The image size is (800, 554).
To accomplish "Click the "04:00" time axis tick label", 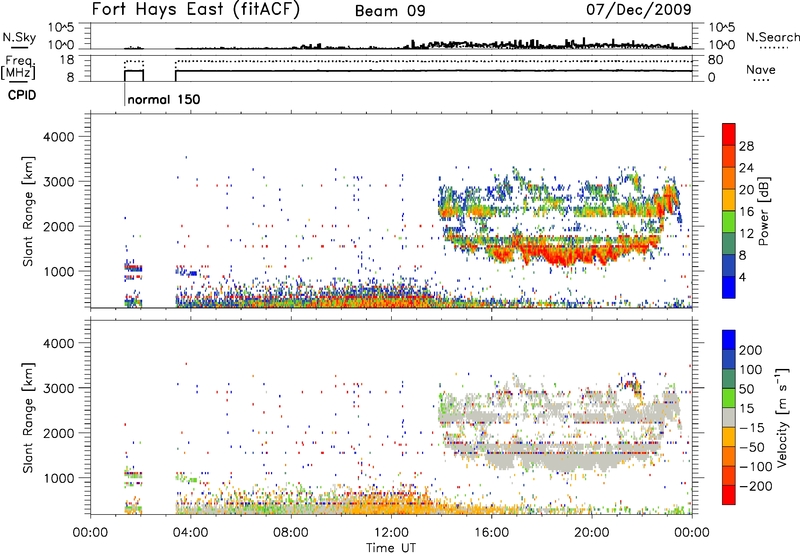I will [190, 533].
